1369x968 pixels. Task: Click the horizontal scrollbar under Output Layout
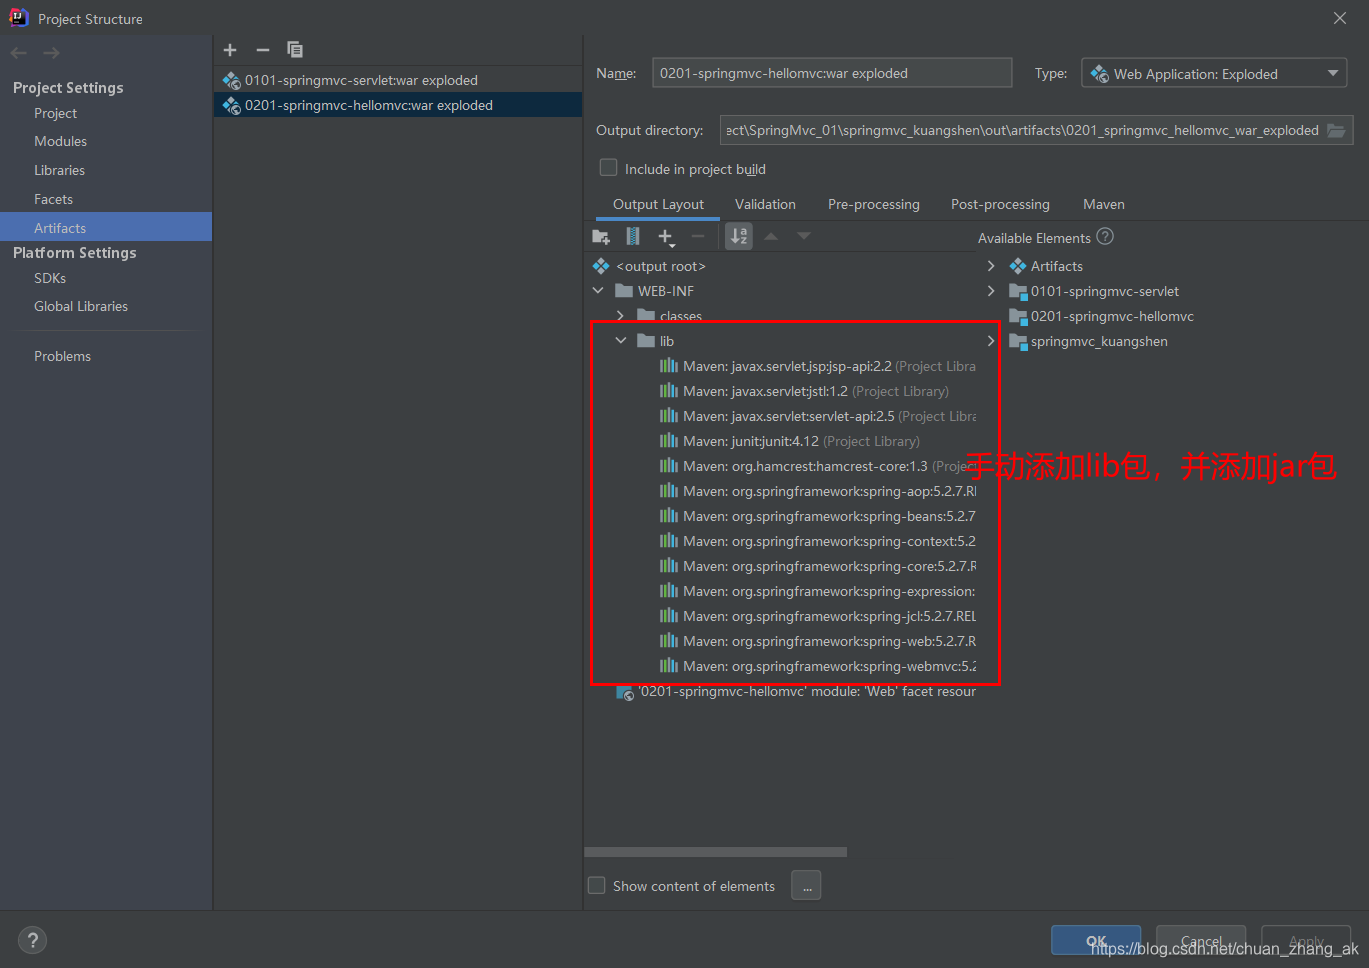(x=715, y=852)
